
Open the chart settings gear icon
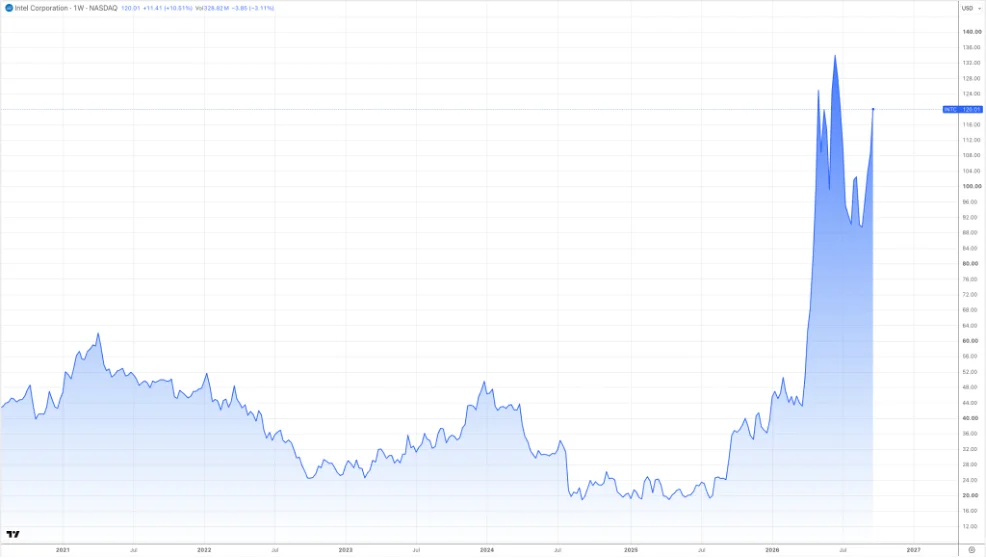point(972,550)
